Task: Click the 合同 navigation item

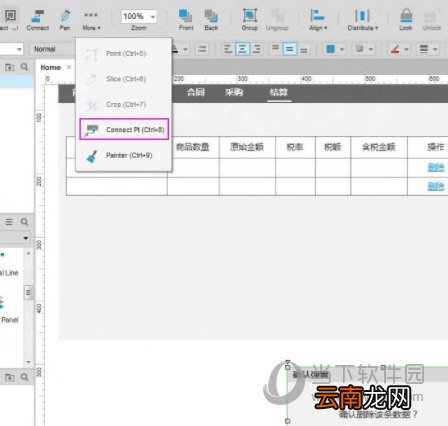Action: (196, 92)
